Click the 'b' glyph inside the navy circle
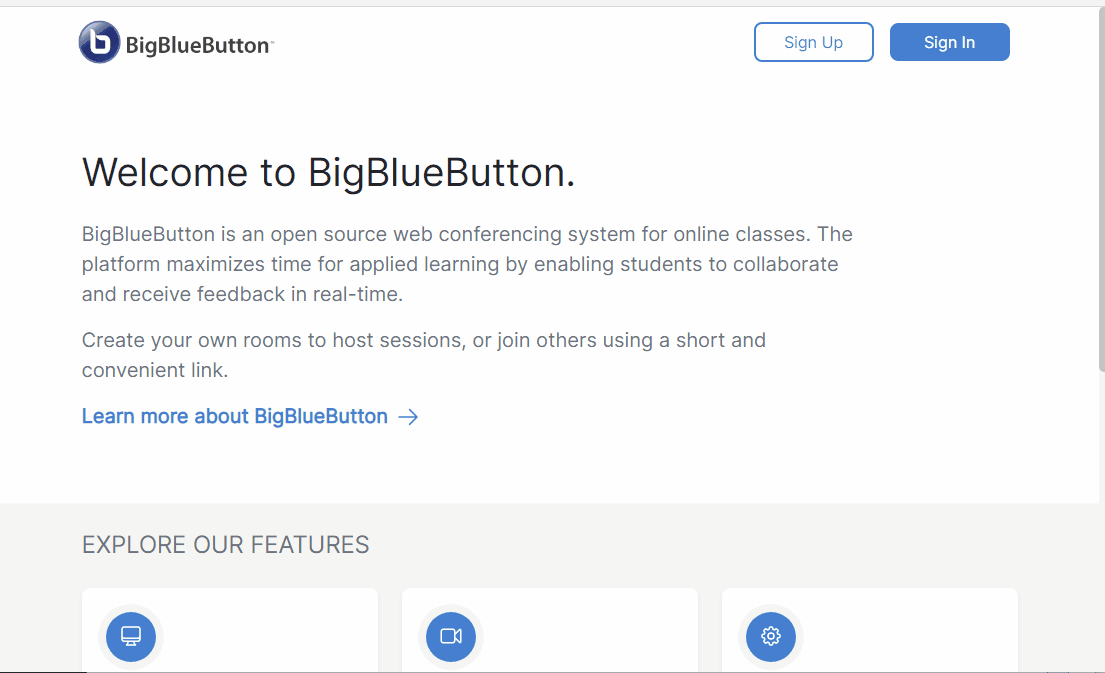The width and height of the screenshot is (1105, 673). click(99, 42)
